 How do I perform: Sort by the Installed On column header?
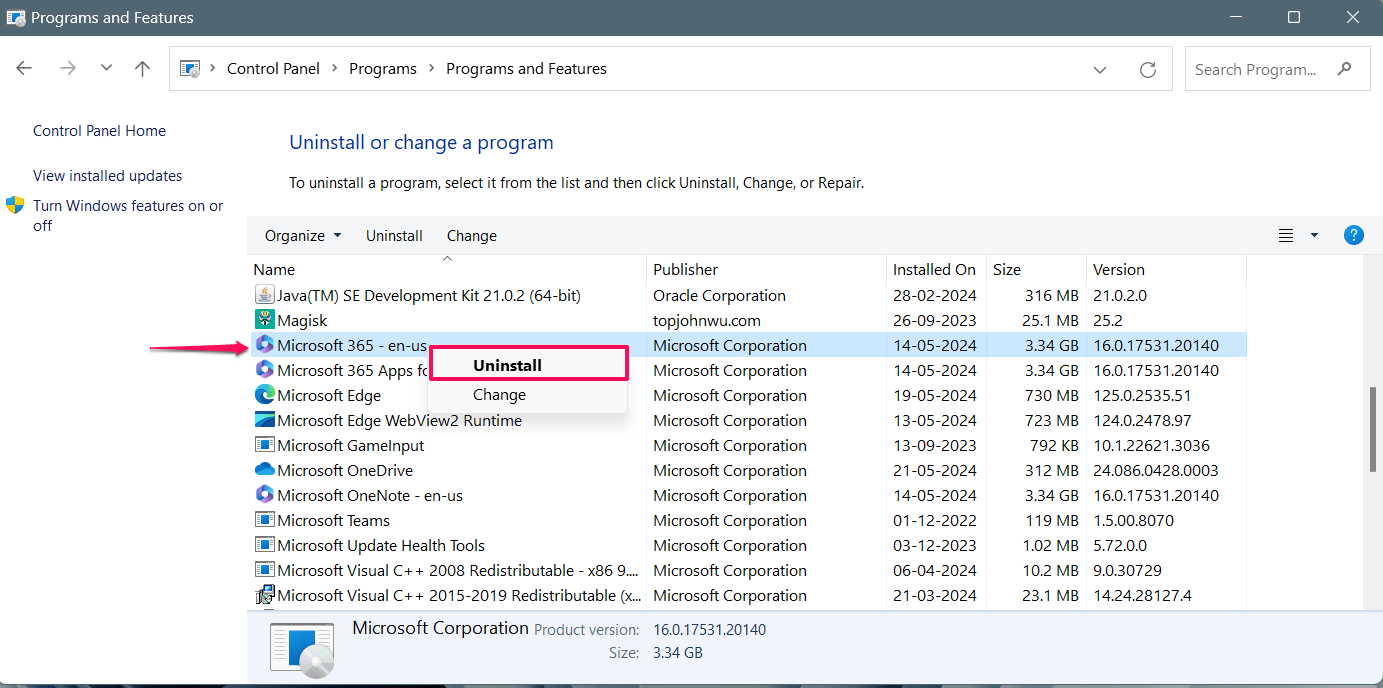tap(937, 269)
